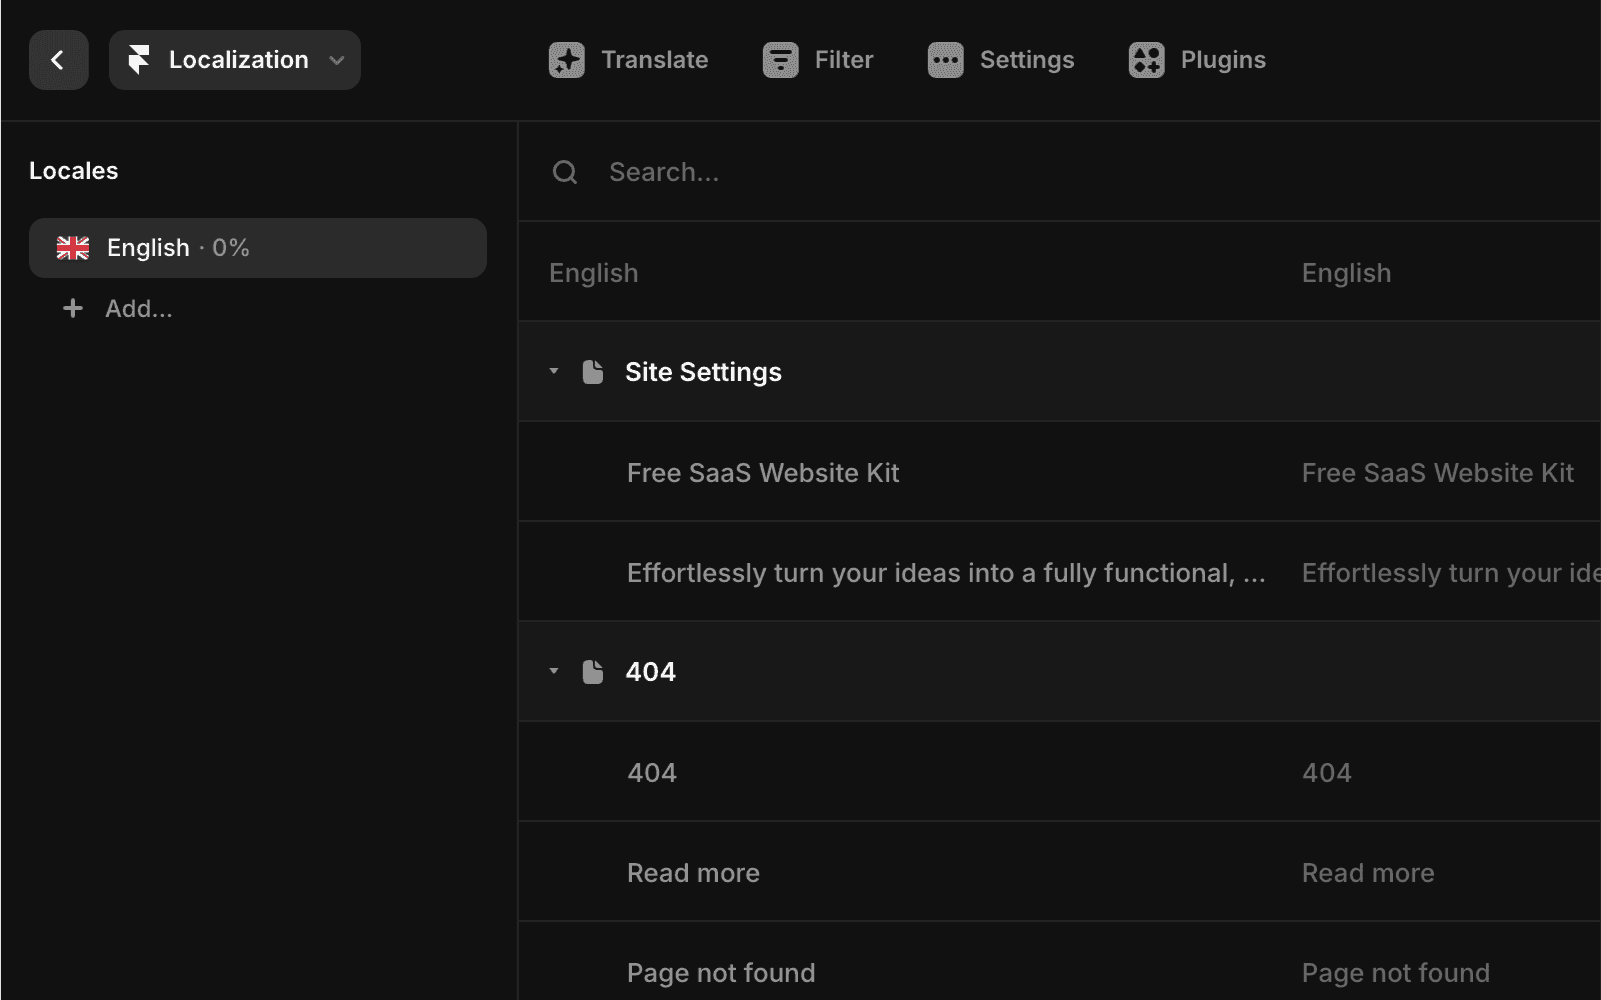This screenshot has height=1000, width=1601.
Task: Open the Filter options
Action: pos(818,60)
